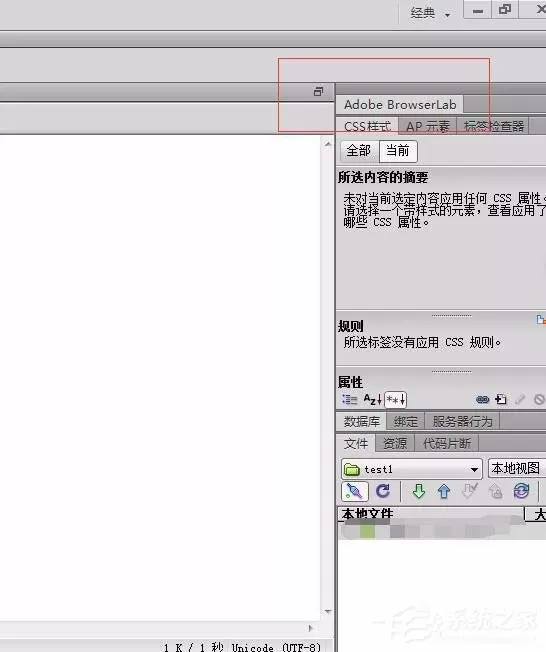Switch to the 资源 tab
546x652 pixels.
(x=395, y=444)
